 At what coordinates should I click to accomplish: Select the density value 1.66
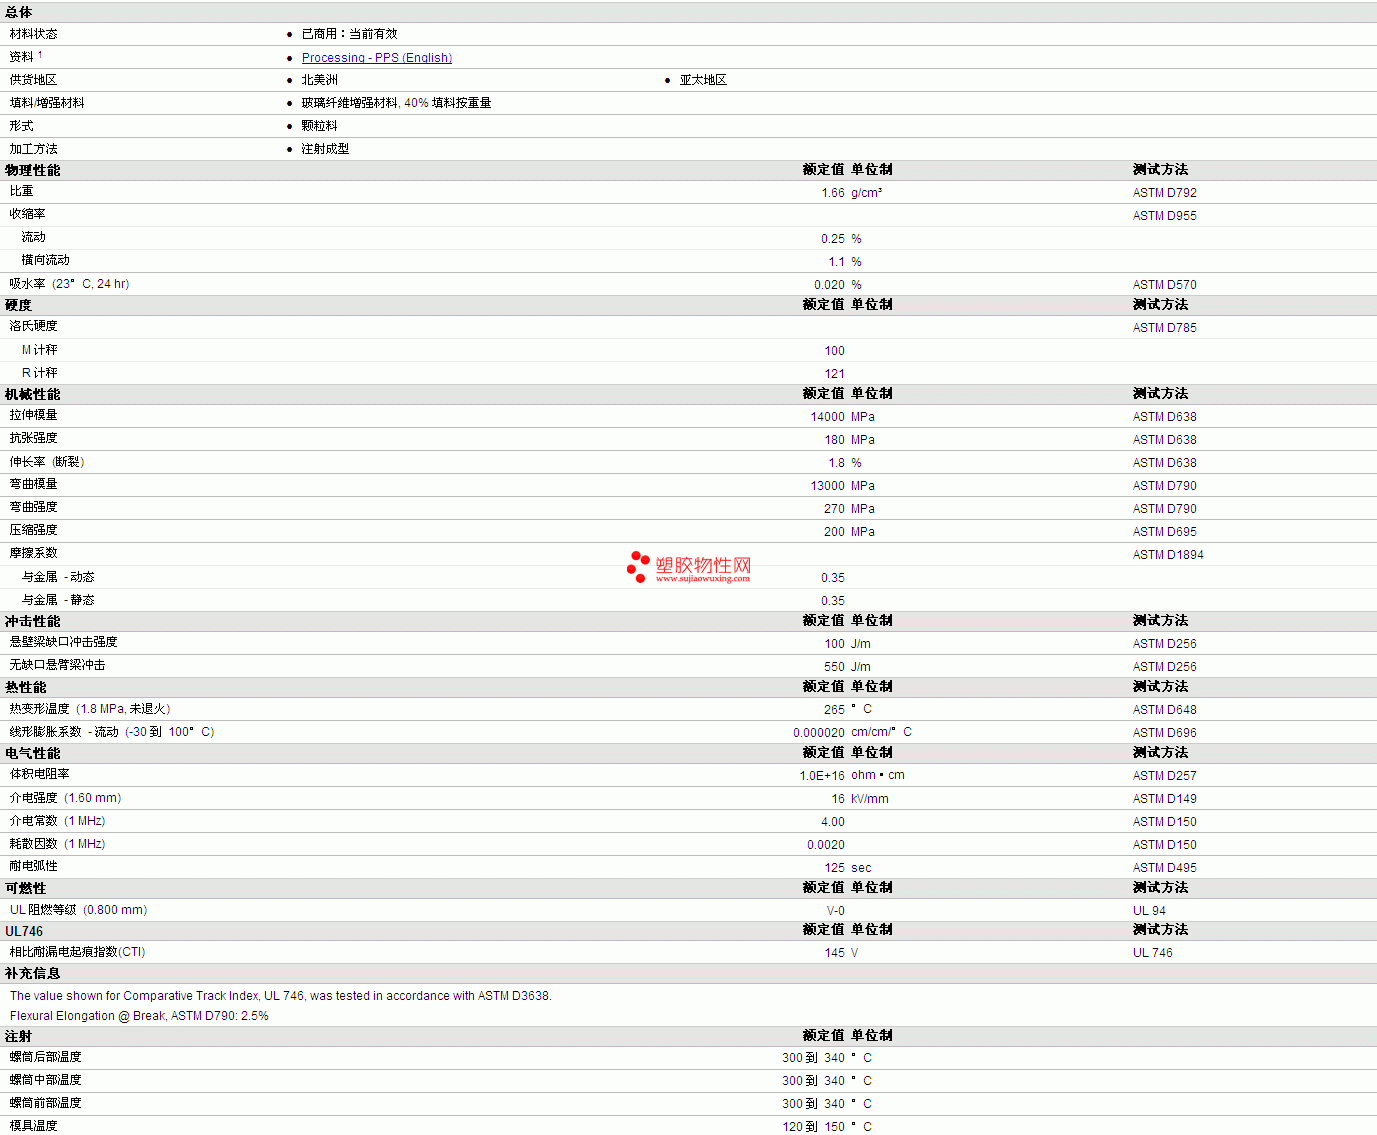(833, 193)
